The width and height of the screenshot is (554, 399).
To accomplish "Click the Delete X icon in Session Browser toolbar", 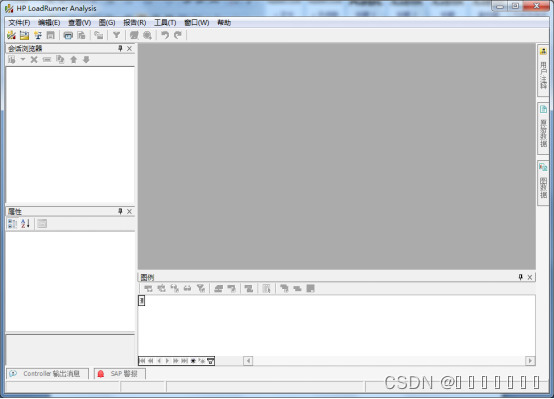I will (34, 60).
